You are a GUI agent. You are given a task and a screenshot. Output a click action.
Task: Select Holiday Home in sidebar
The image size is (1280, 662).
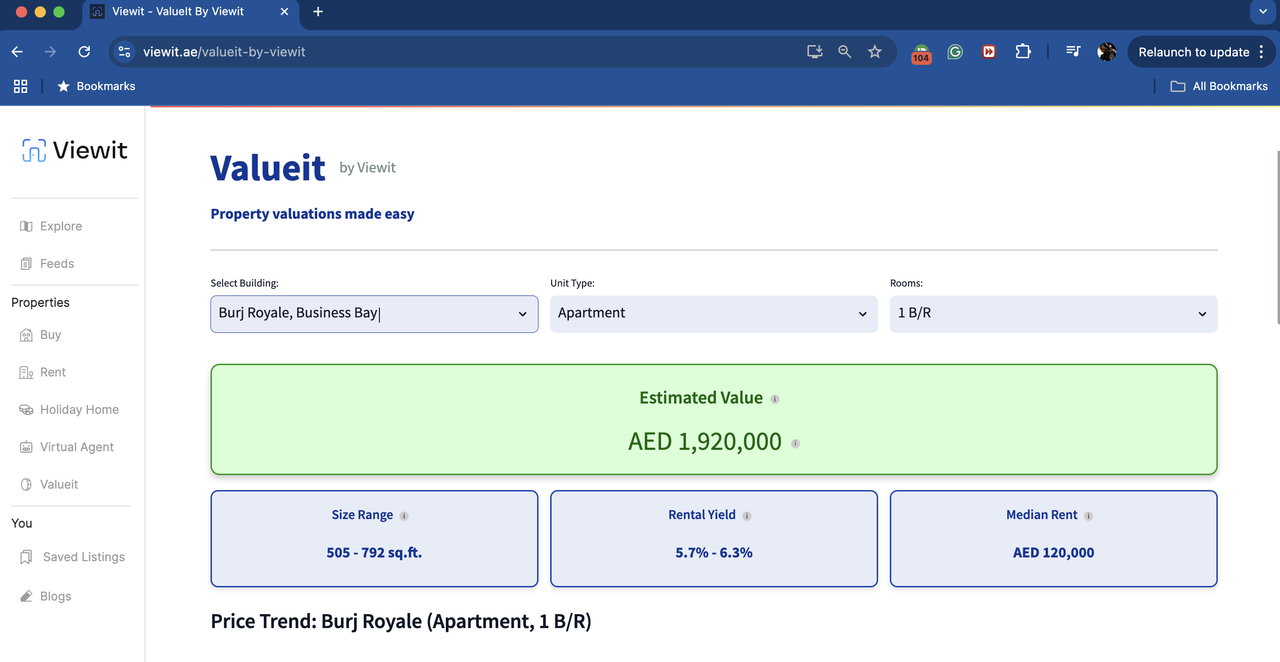78,410
